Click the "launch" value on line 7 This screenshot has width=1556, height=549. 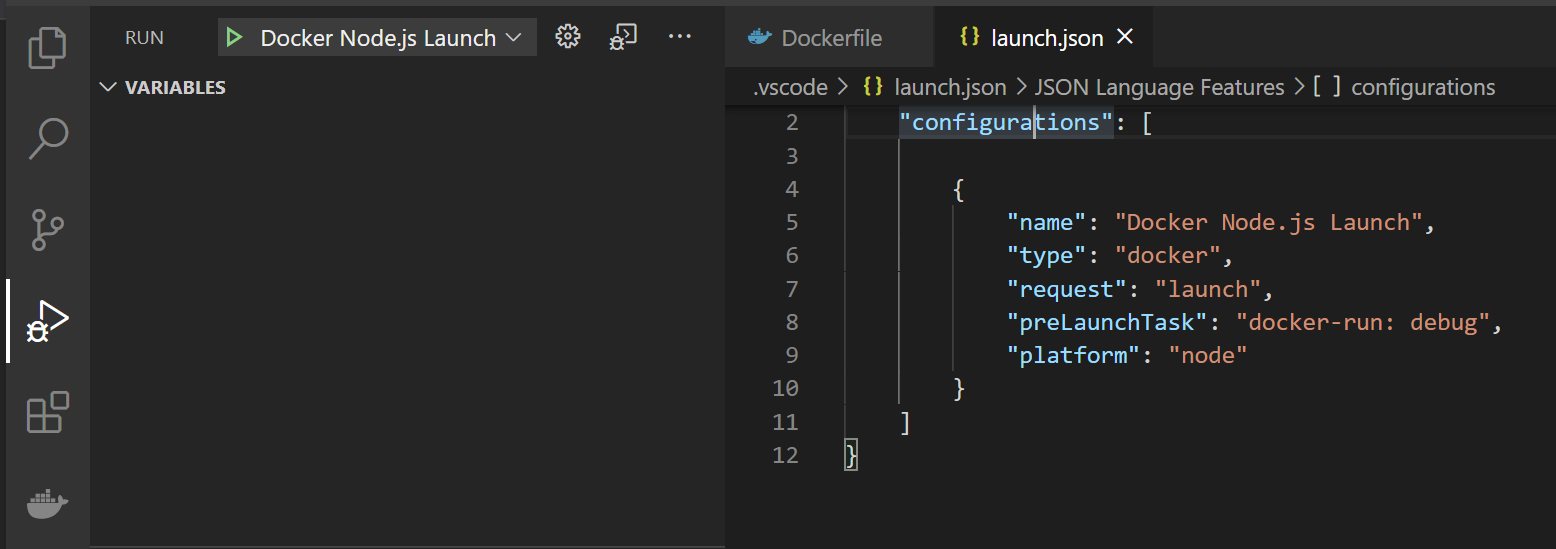1208,290
